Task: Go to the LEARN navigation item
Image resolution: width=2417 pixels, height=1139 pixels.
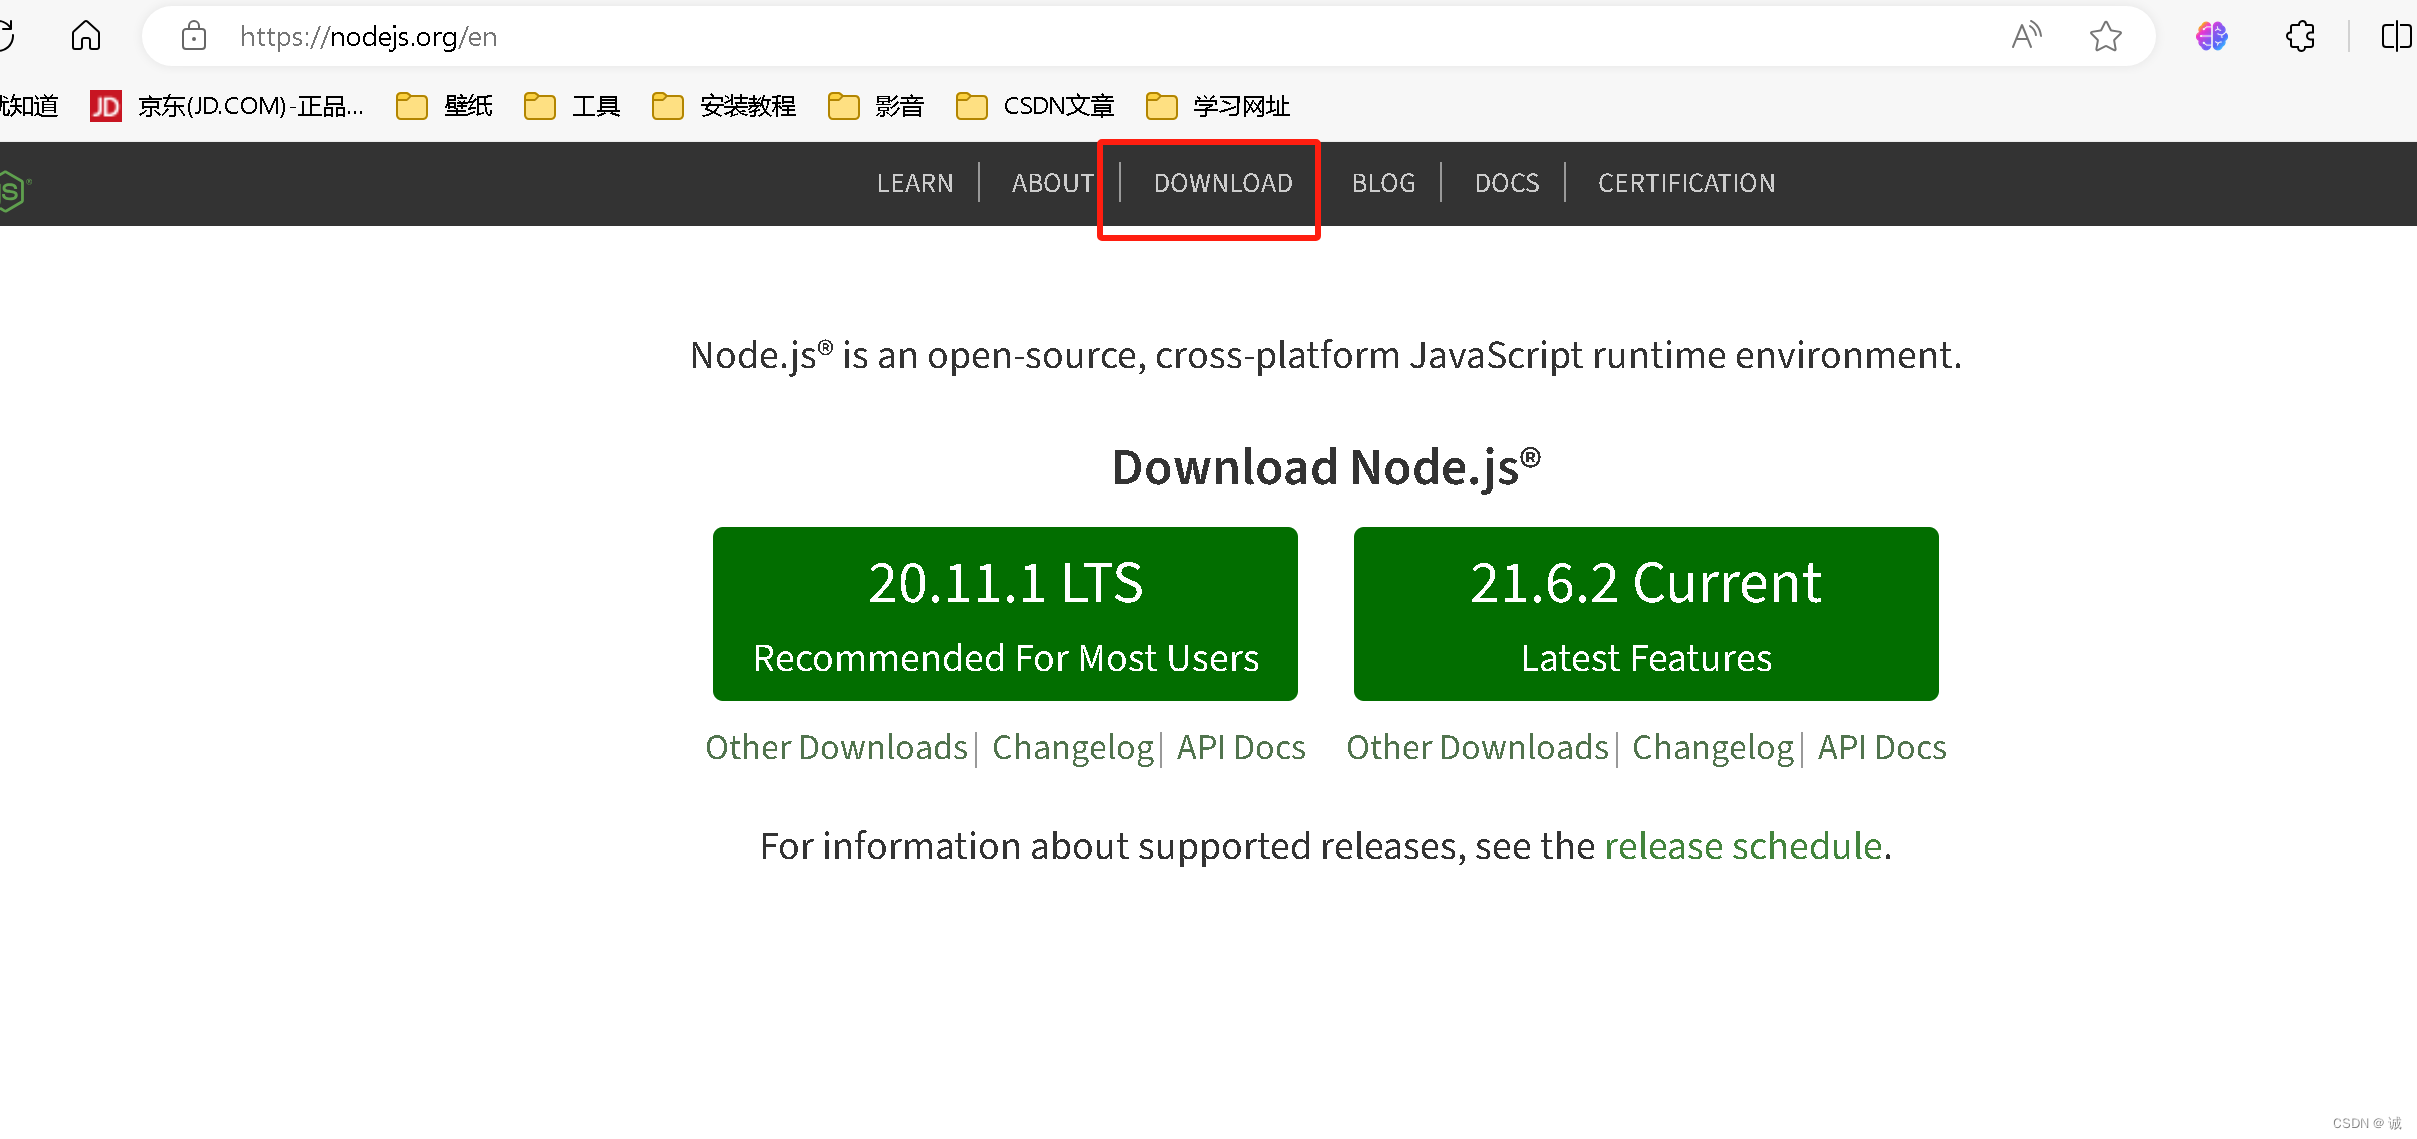Action: point(914,183)
